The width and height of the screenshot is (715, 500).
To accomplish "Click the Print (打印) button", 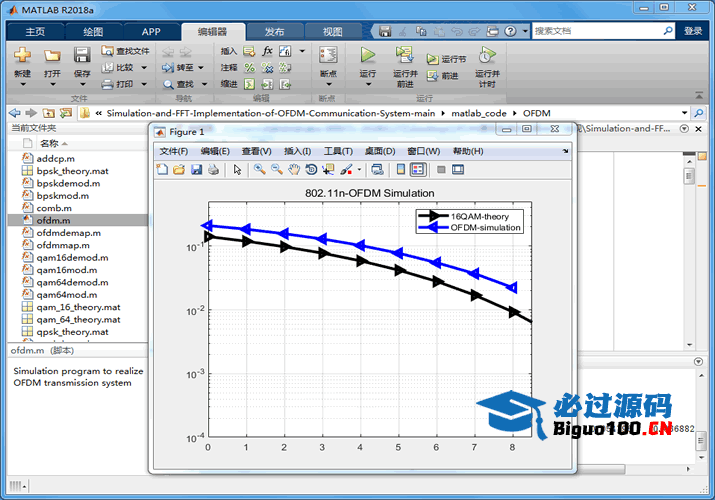I will [x=118, y=84].
